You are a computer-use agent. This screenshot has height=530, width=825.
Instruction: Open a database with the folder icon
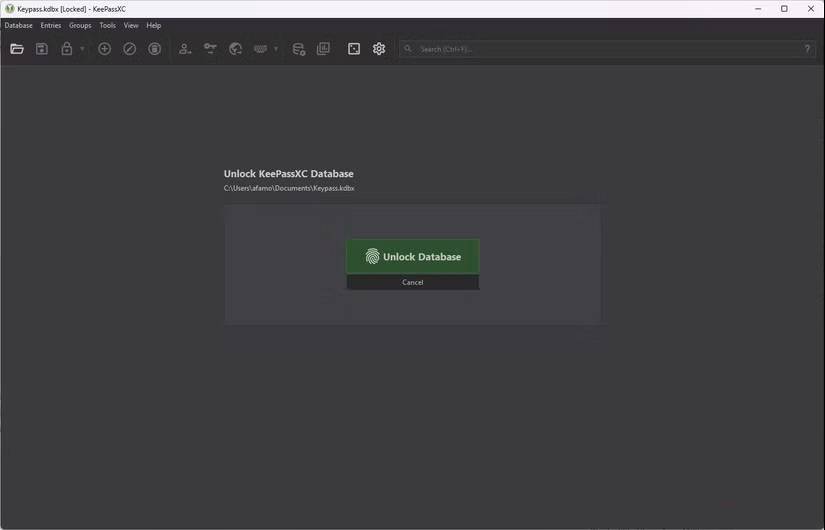(17, 49)
